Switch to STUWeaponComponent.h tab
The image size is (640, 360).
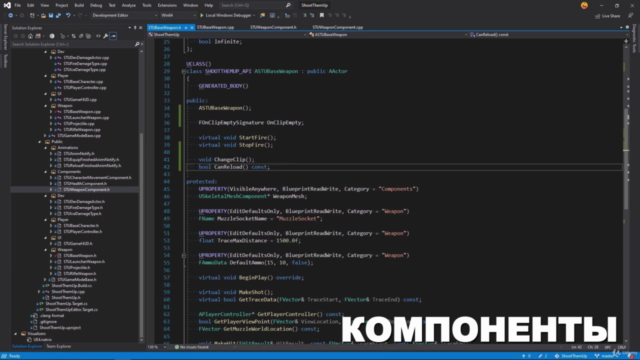[273, 27]
